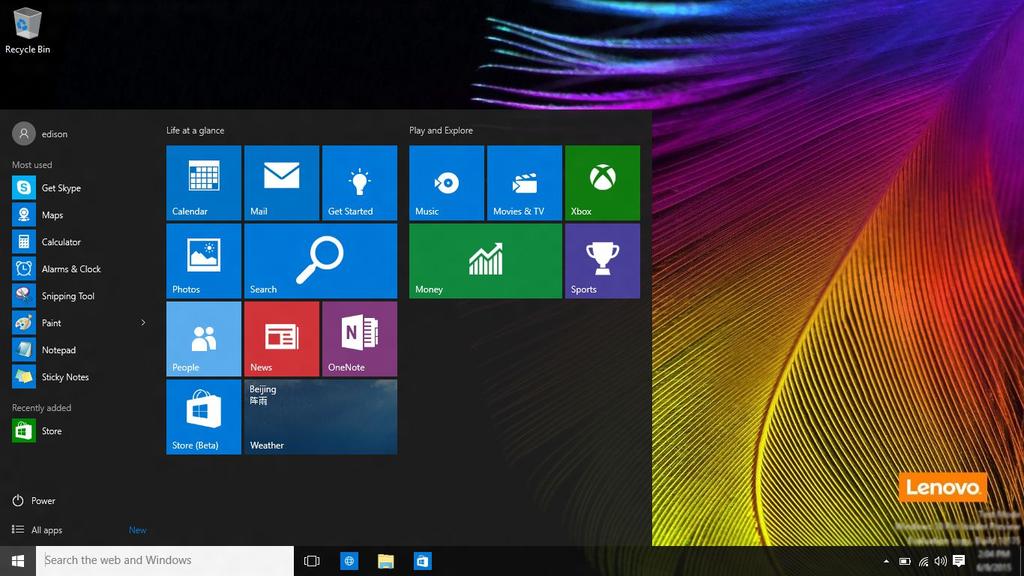This screenshot has height=576, width=1024.
Task: Click the Life at a glance group title
Action: pyautogui.click(x=195, y=131)
